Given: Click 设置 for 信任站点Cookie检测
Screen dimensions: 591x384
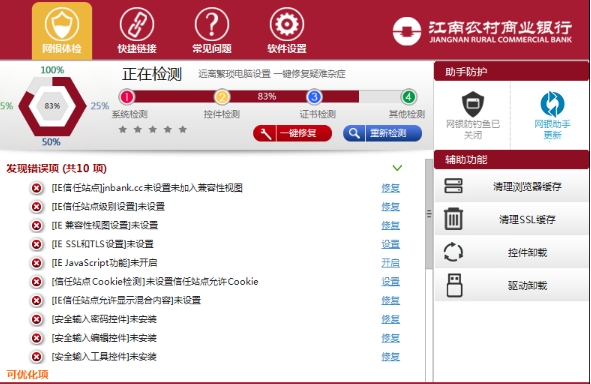Looking at the screenshot, I should [390, 281].
